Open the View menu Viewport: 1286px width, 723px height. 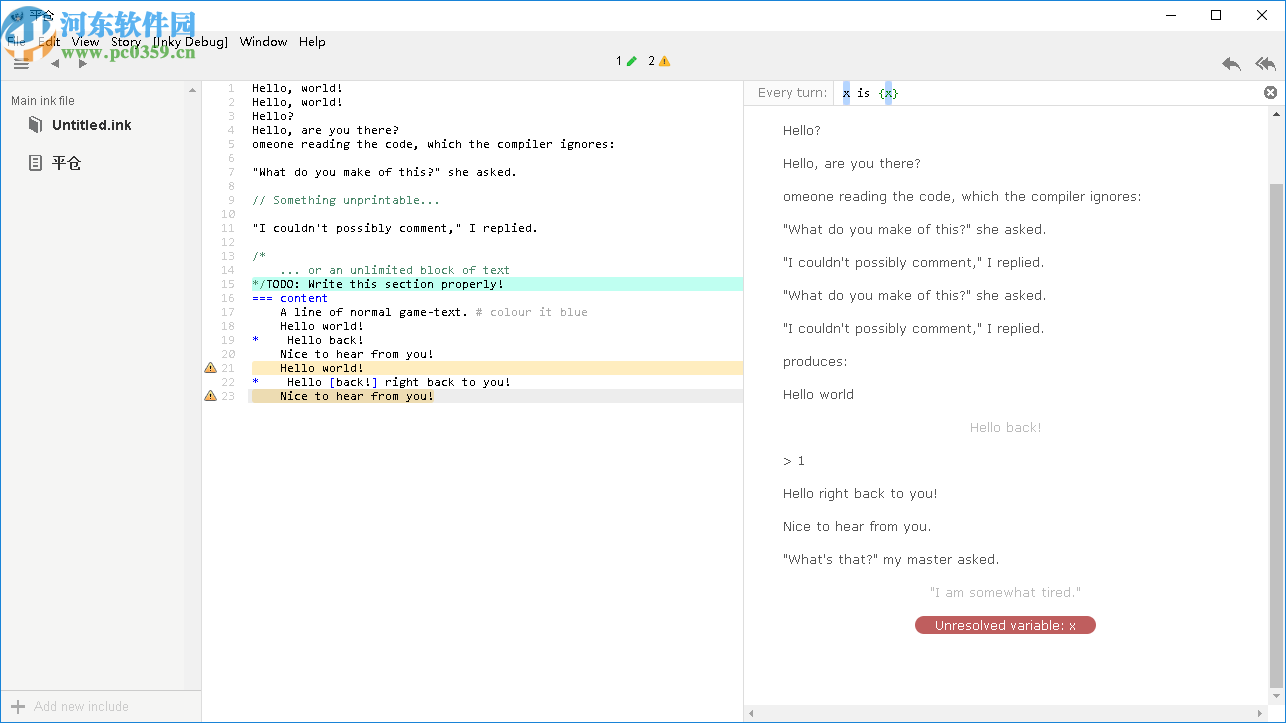pos(85,42)
